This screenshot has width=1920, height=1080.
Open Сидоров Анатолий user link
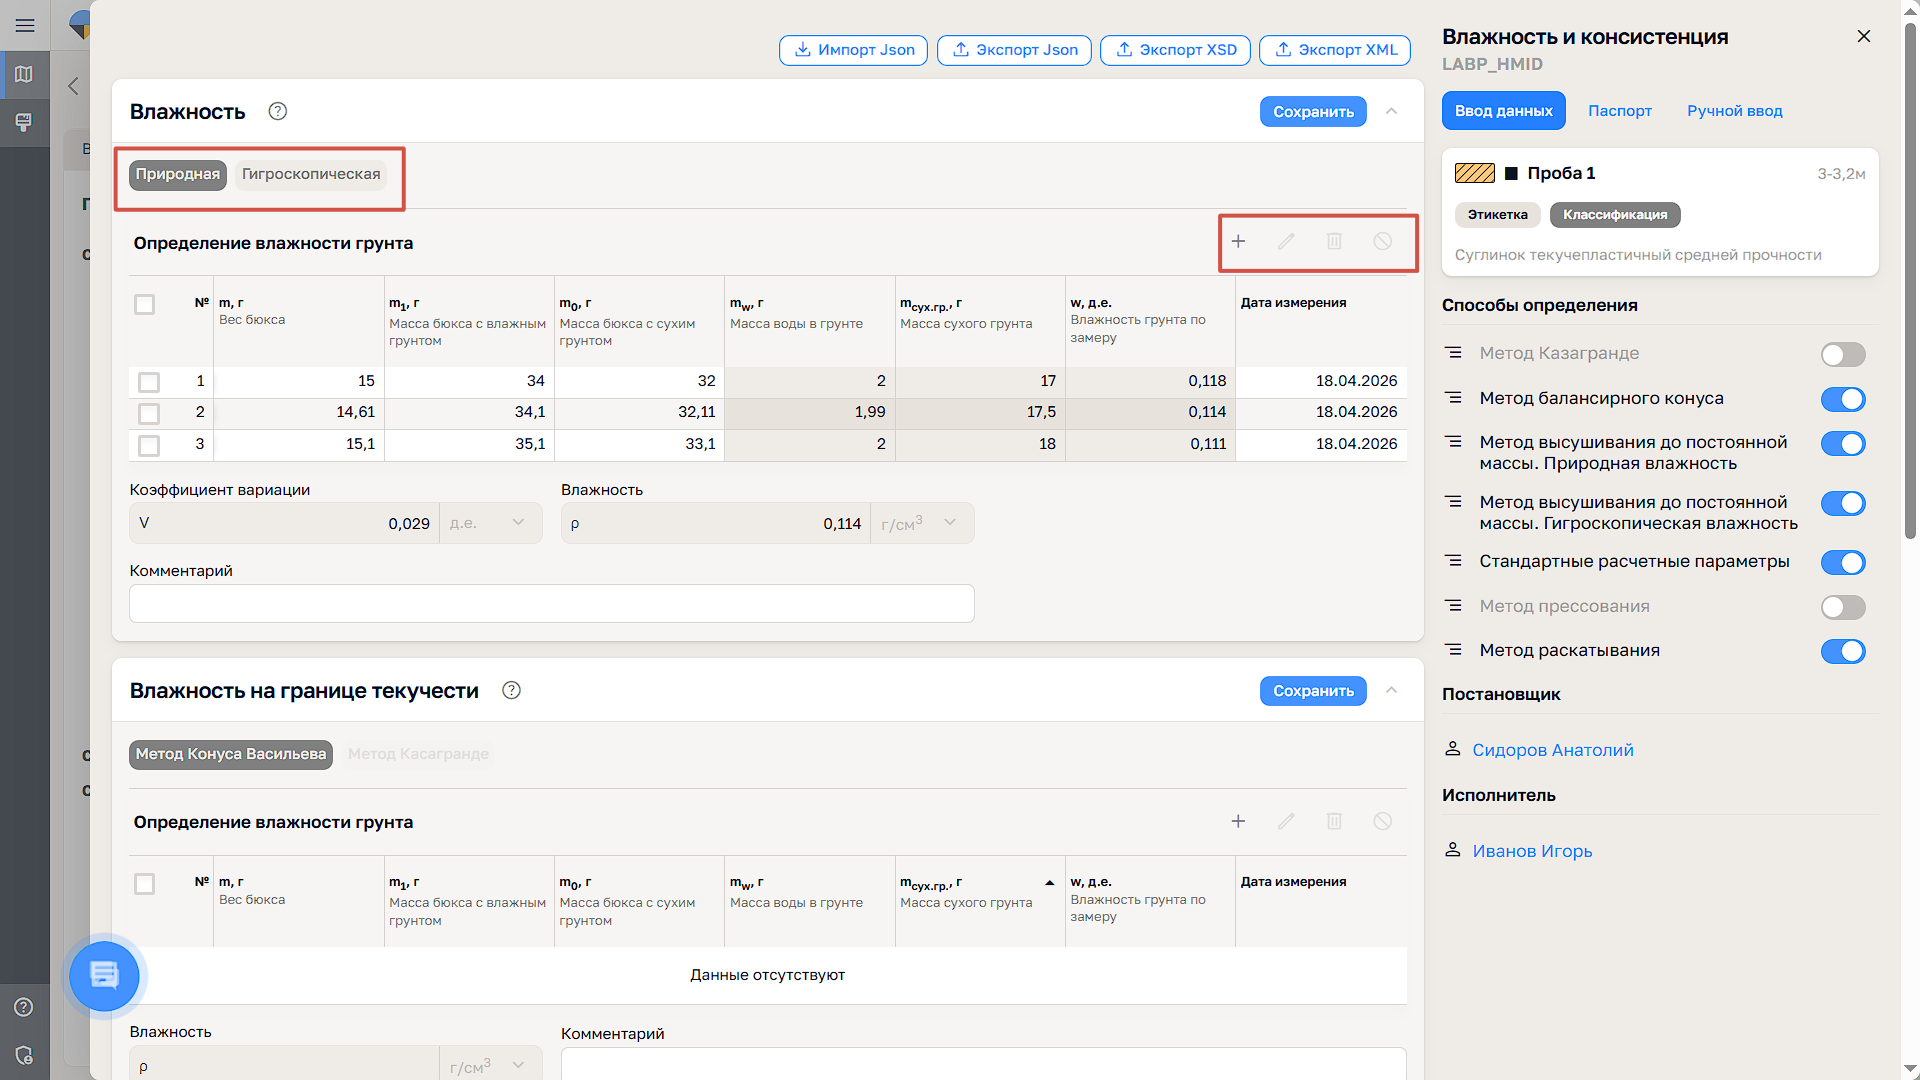(1552, 750)
